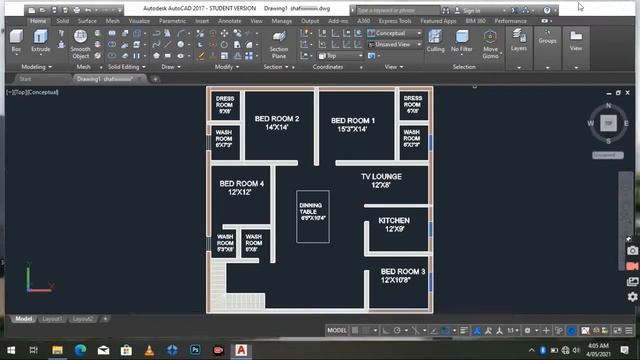Click the annotation scale 1:1 button
This screenshot has height=360, width=640.
513,330
